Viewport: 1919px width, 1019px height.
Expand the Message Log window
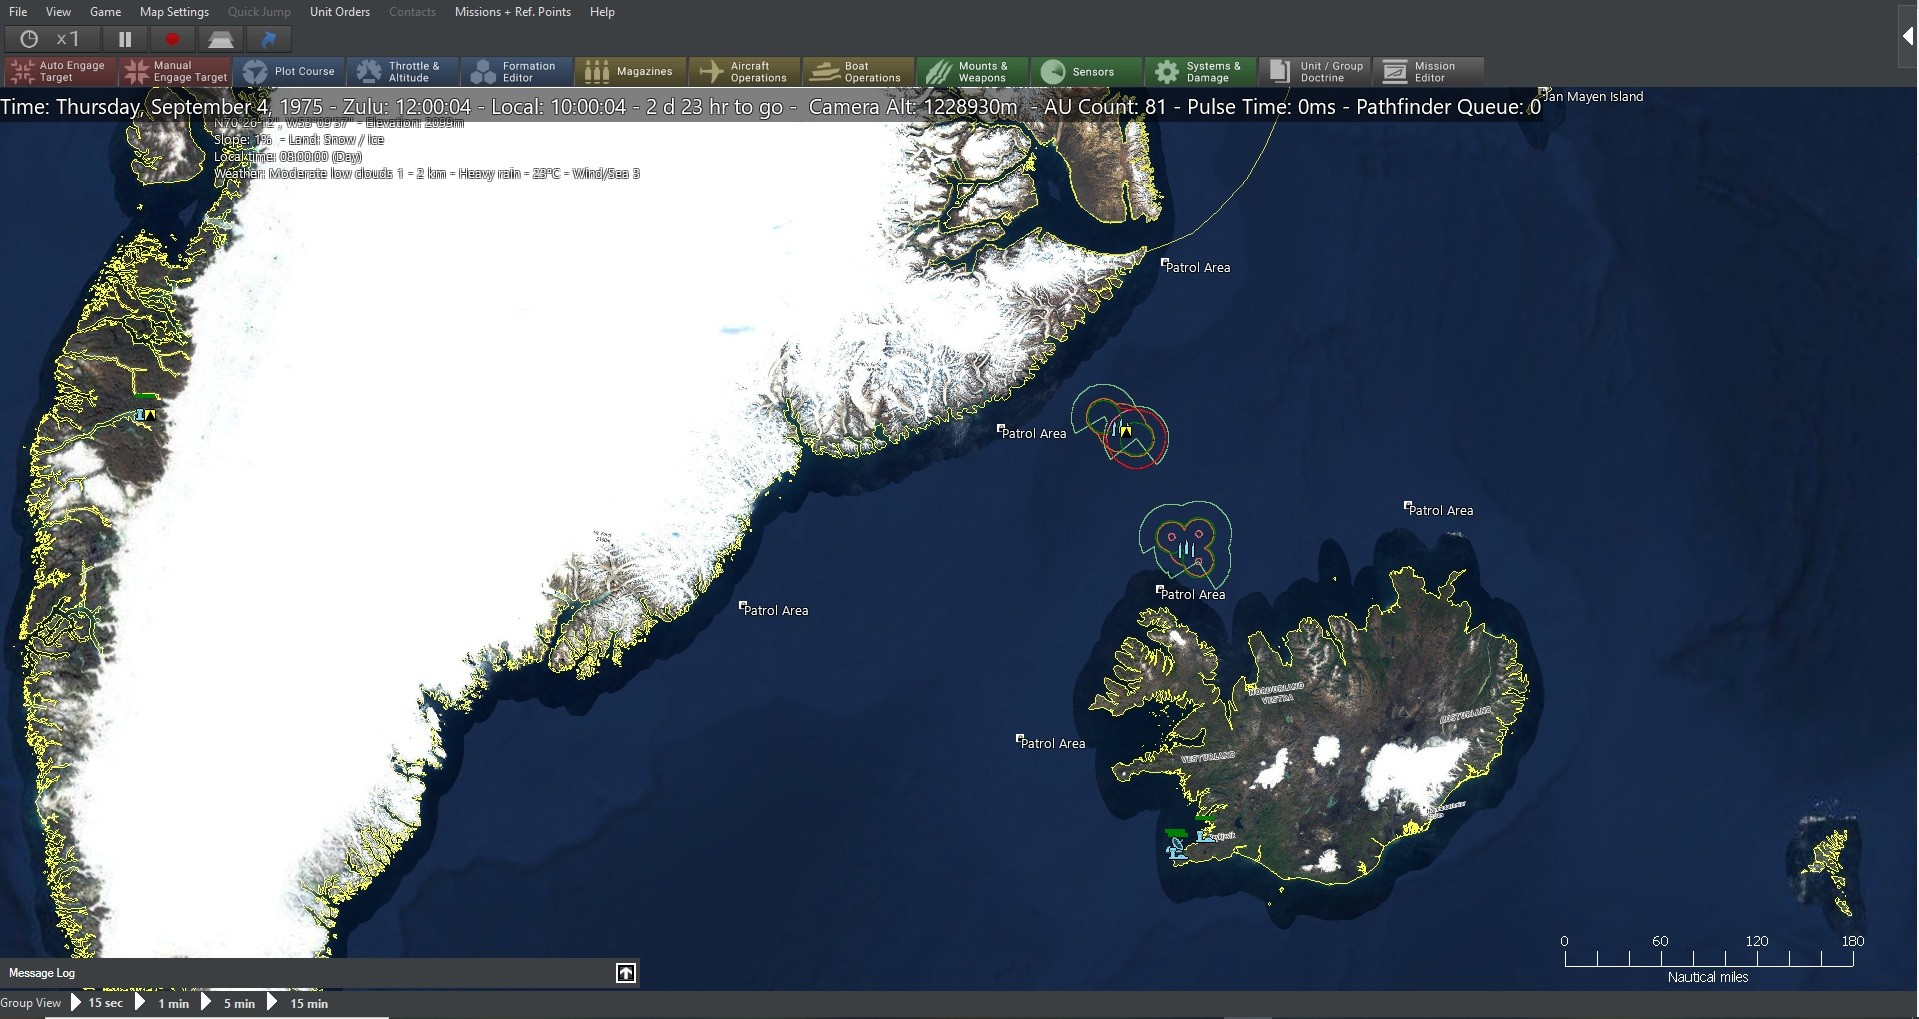[x=625, y=972]
